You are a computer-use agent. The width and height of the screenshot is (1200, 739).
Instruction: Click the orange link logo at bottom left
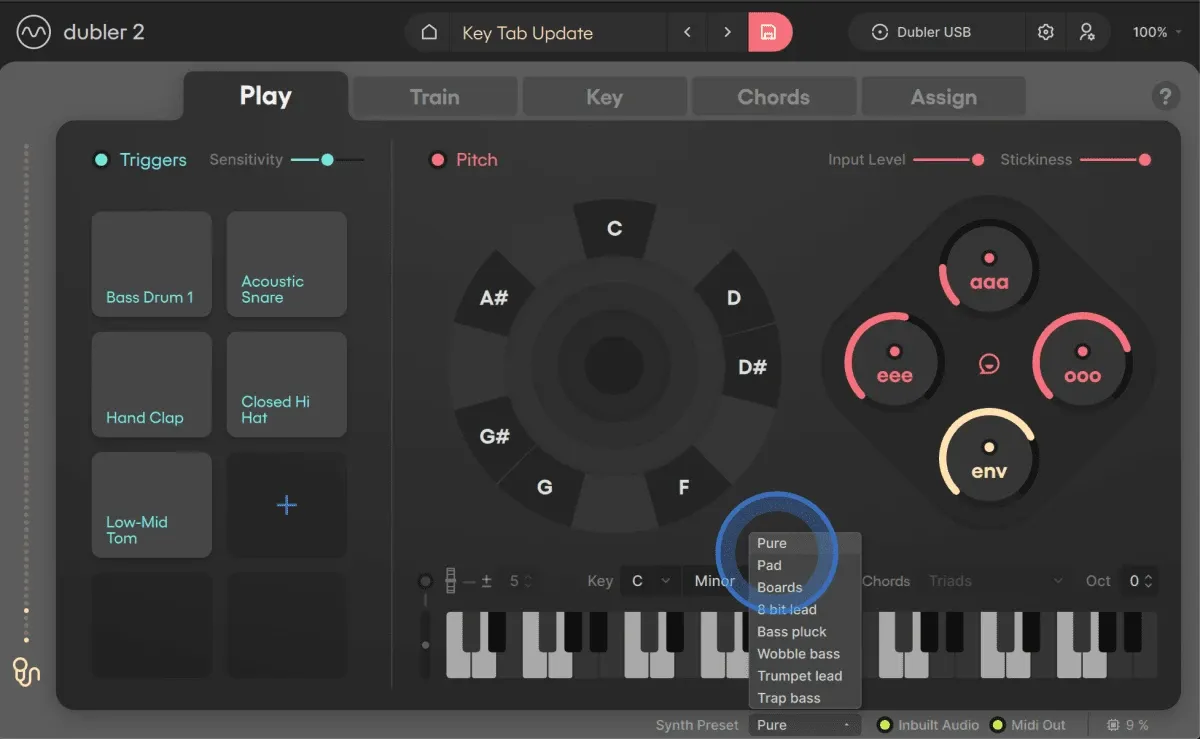[x=26, y=671]
